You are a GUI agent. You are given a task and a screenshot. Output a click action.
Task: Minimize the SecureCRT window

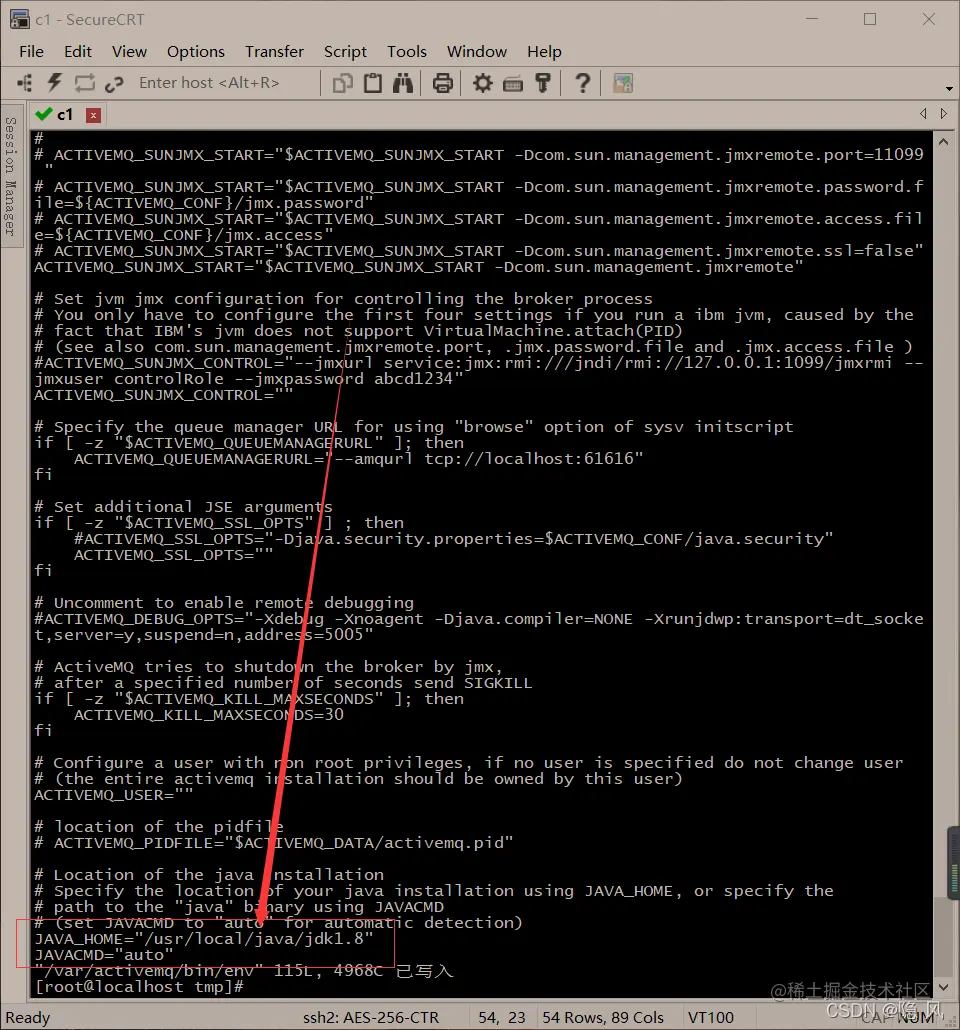point(812,19)
